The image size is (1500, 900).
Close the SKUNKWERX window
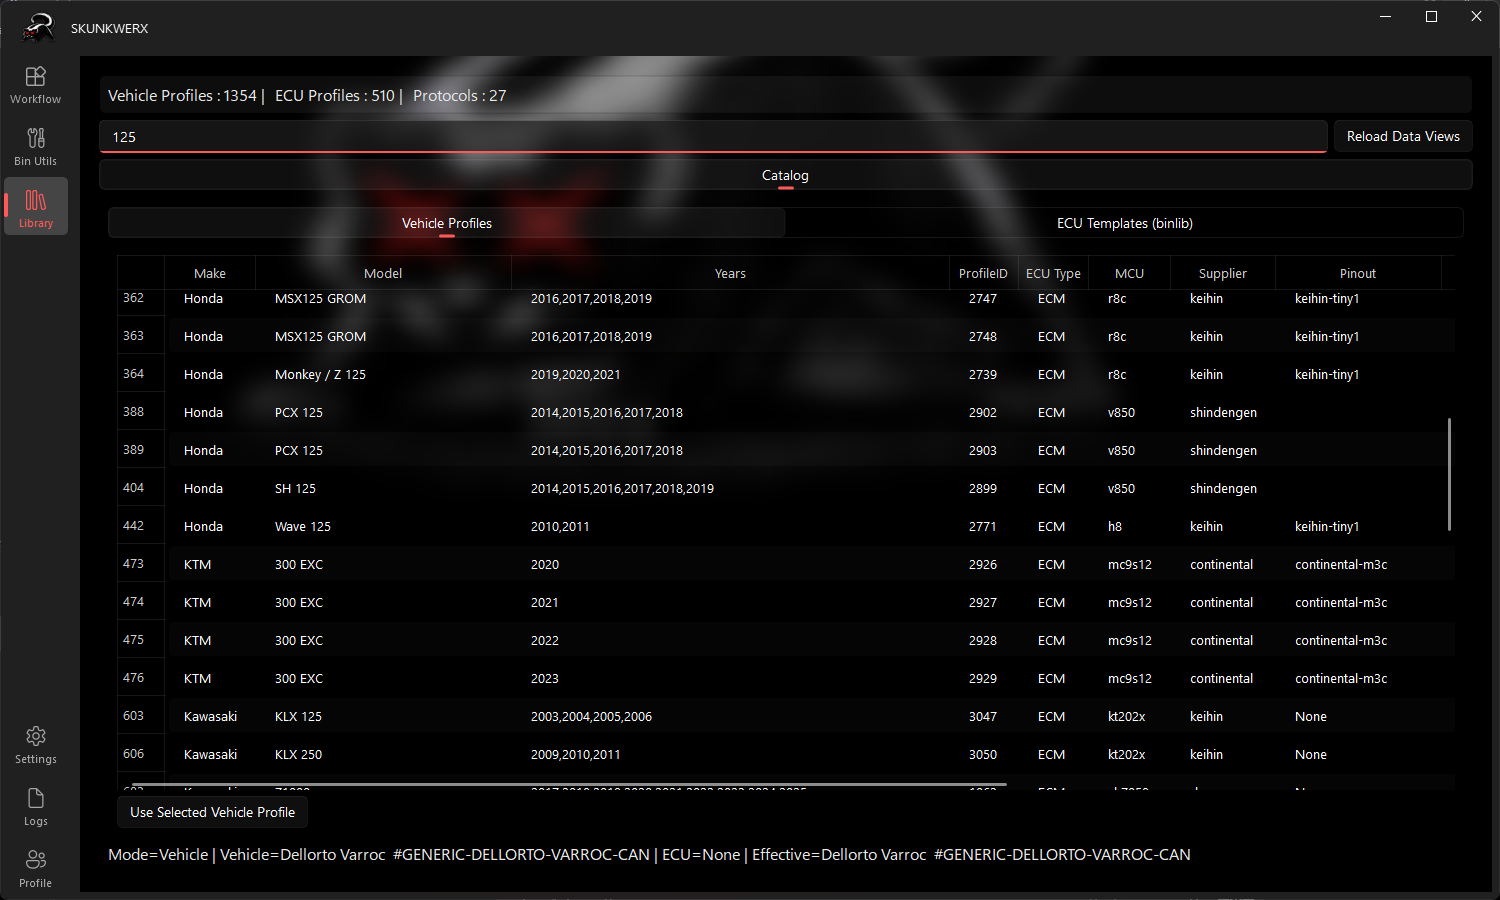pos(1476,16)
